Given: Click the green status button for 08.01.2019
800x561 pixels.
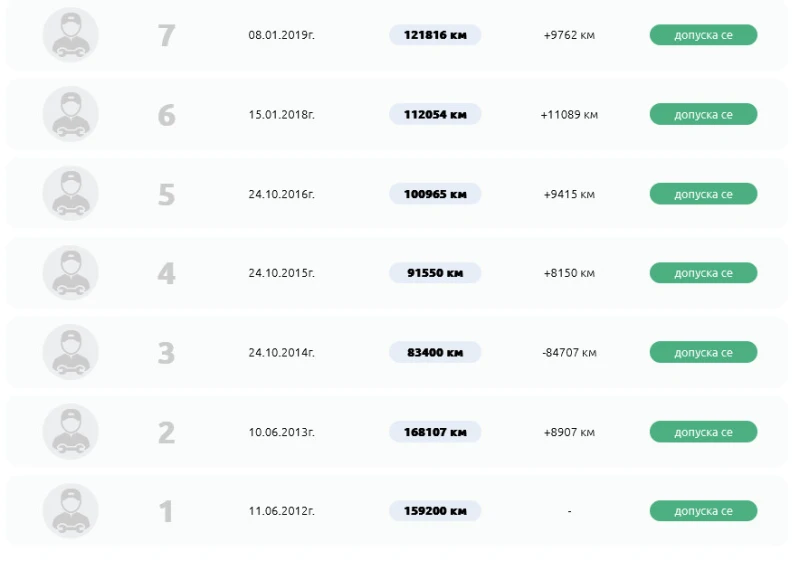Looking at the screenshot, I should point(703,35).
